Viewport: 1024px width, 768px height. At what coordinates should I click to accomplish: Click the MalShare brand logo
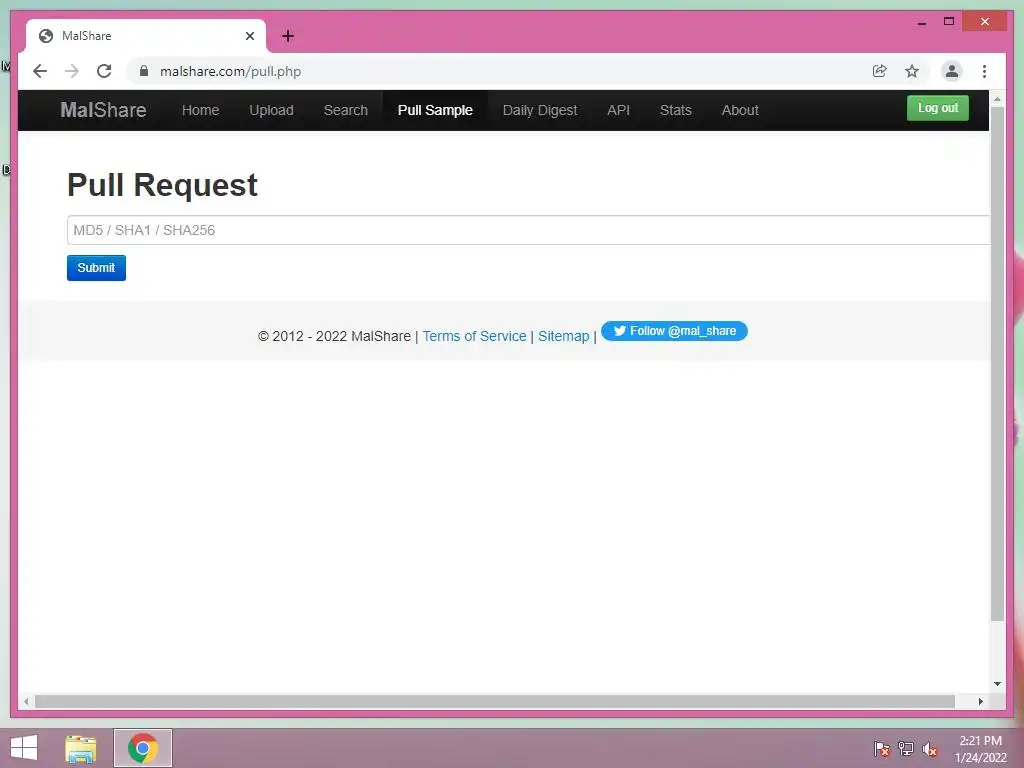(103, 110)
